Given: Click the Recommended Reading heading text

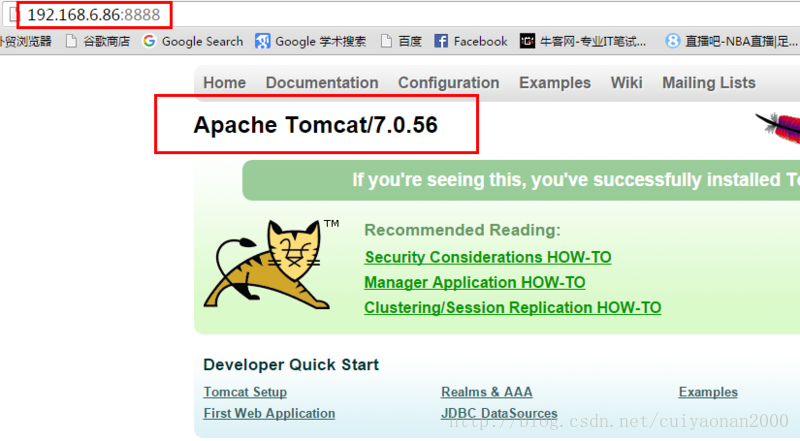Looking at the screenshot, I should point(462,230).
